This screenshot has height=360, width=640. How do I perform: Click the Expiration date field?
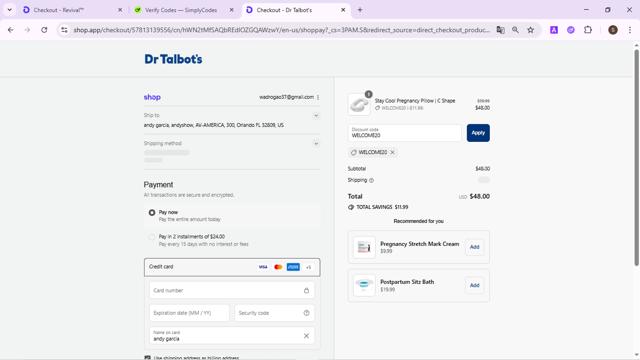(189, 313)
